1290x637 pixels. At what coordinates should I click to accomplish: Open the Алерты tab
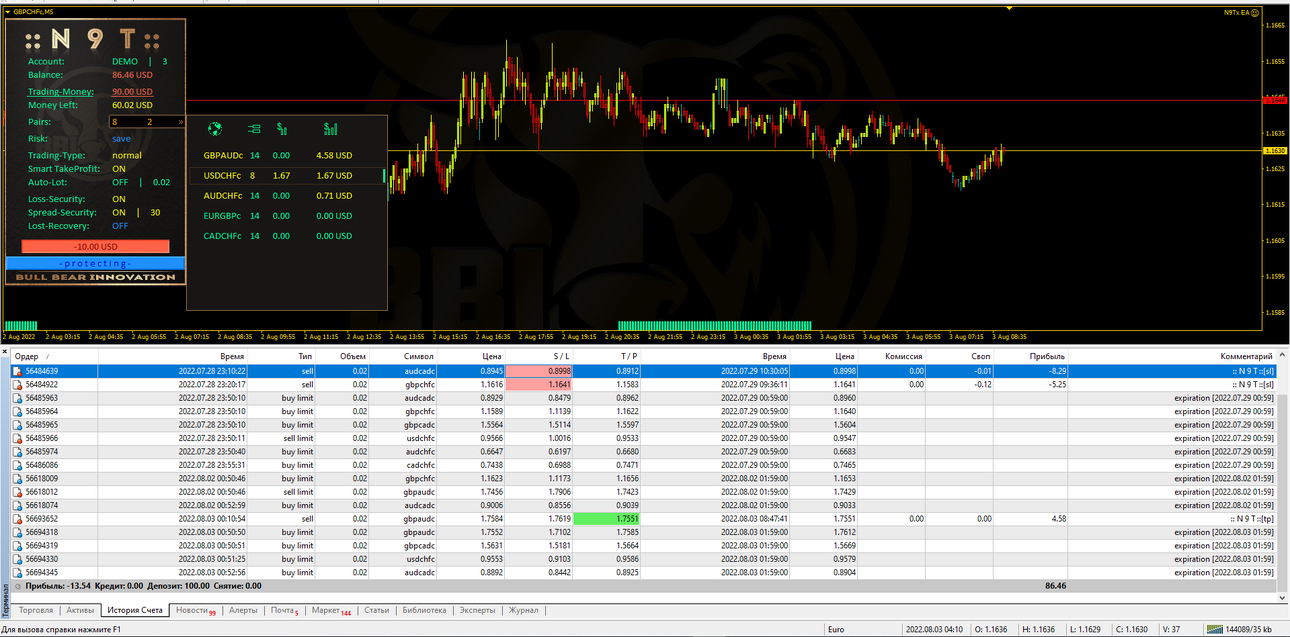click(243, 610)
